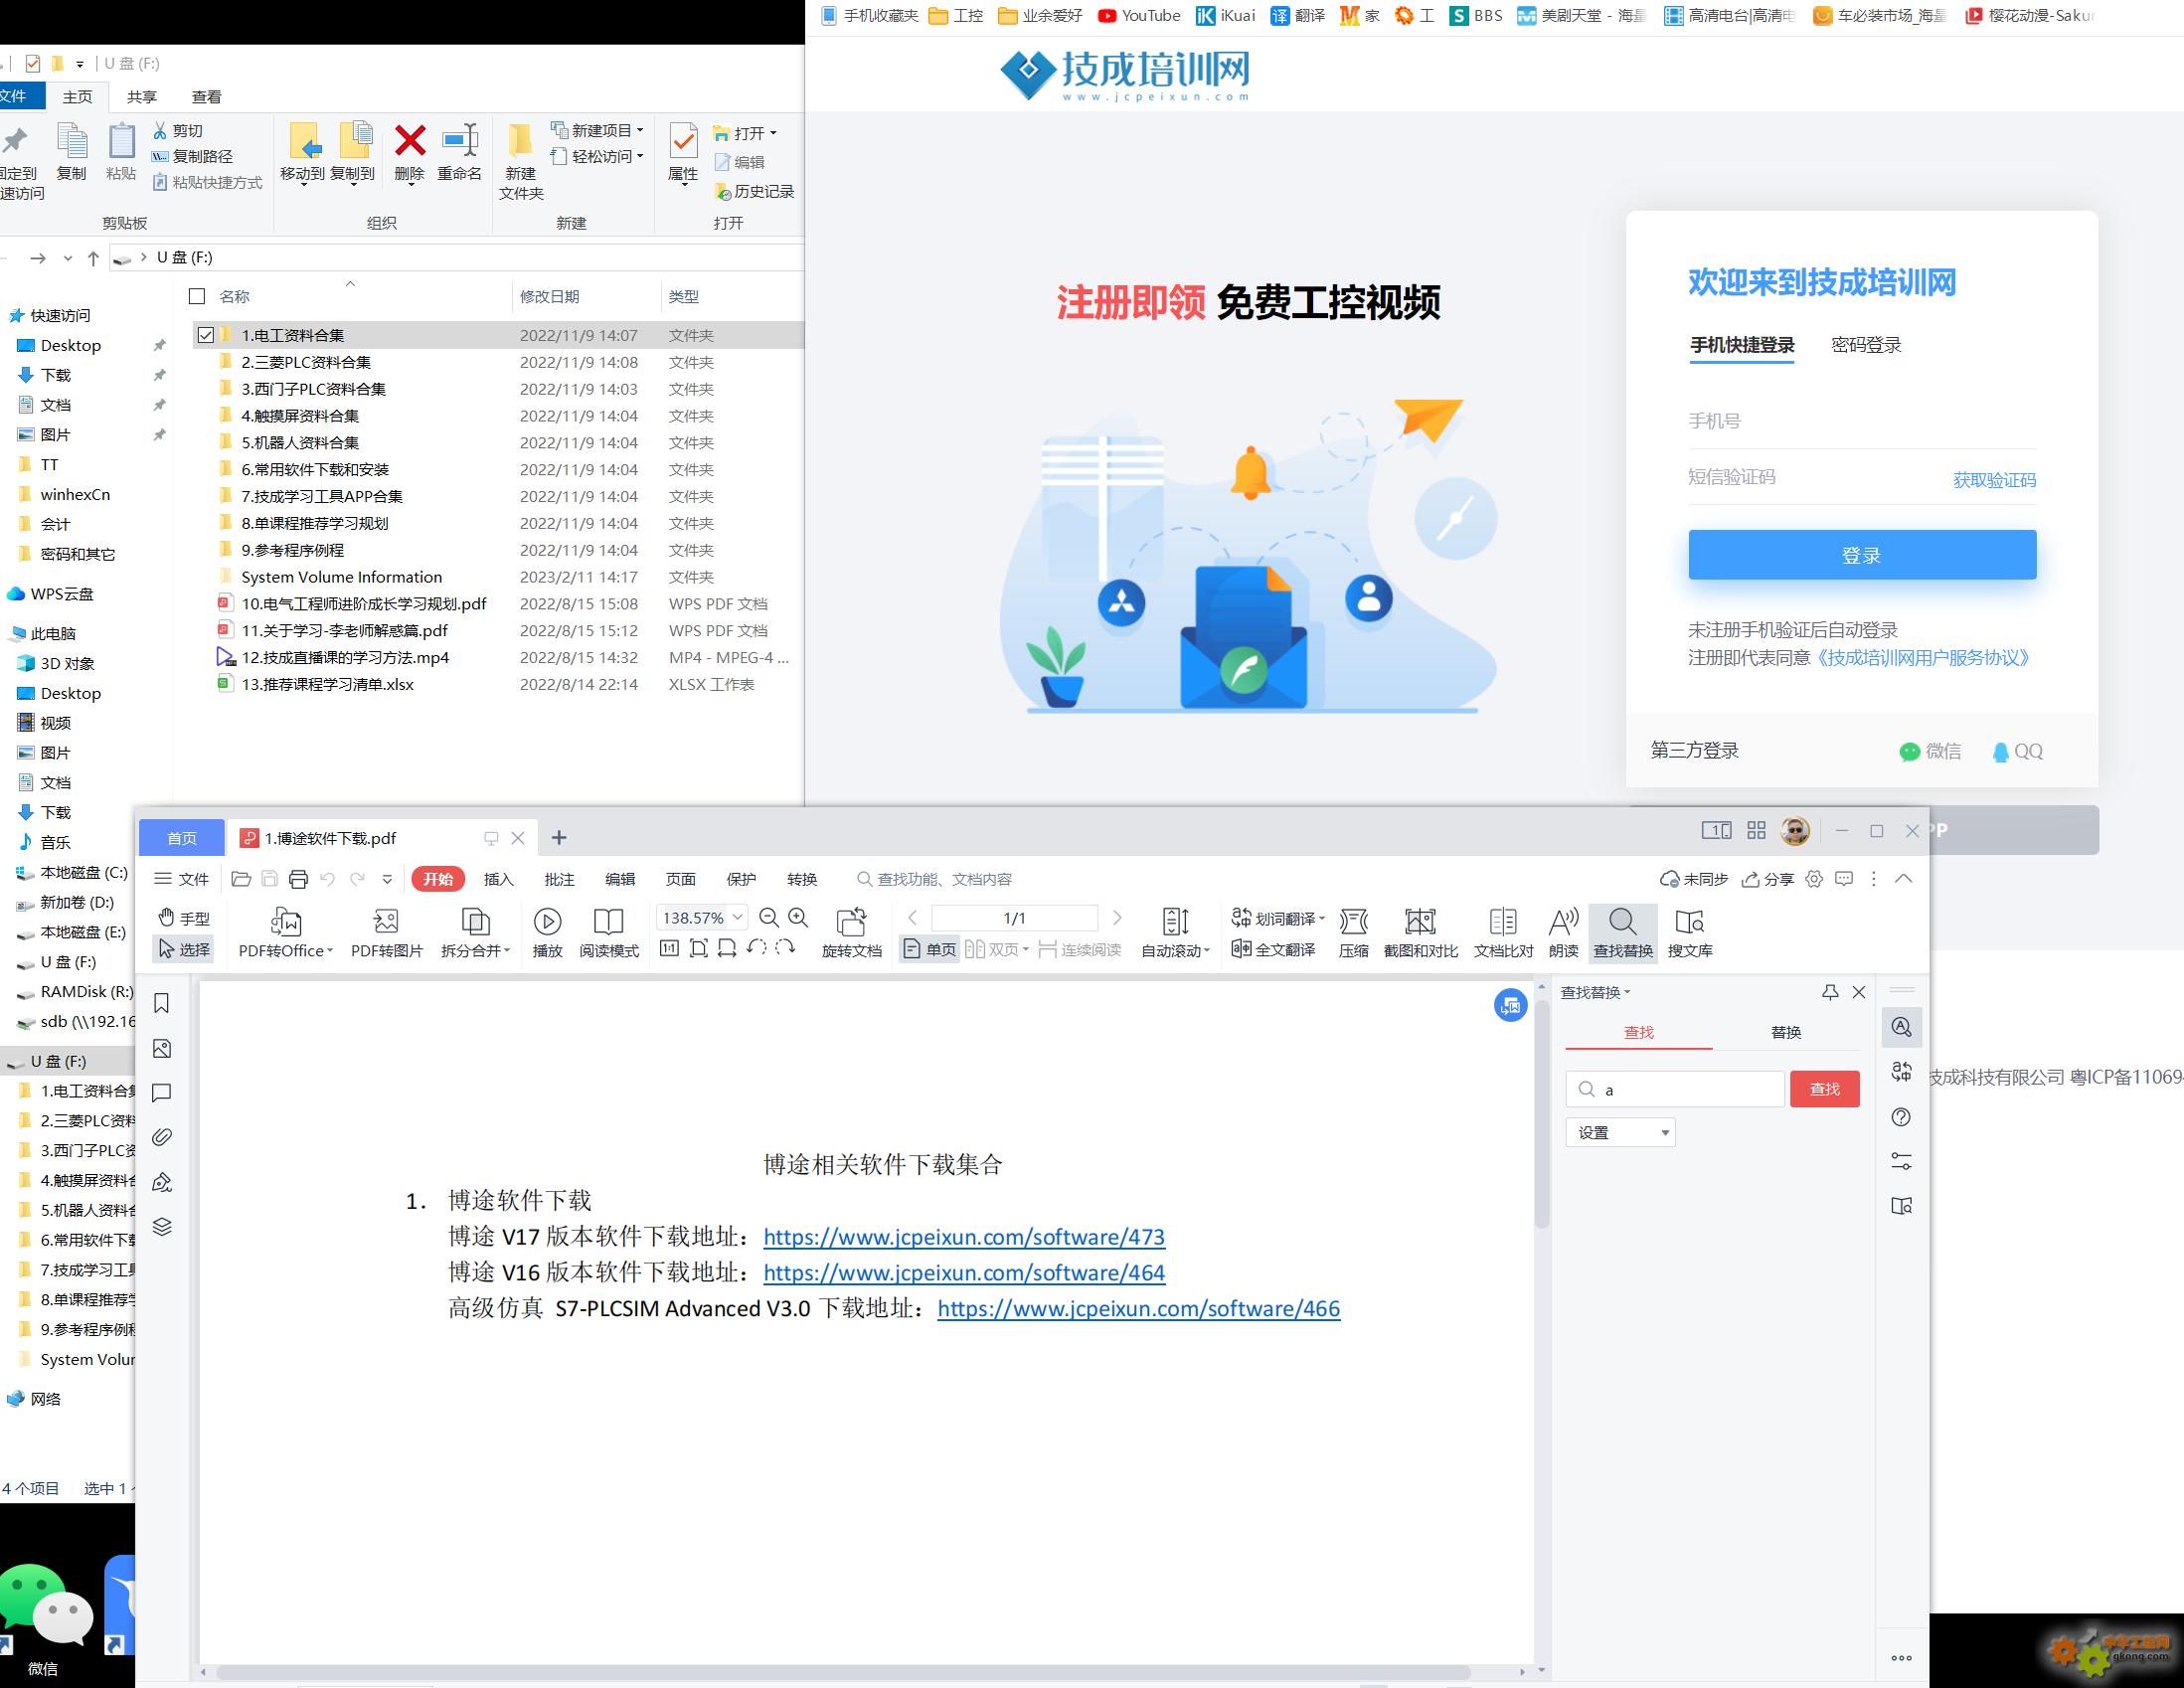The width and height of the screenshot is (2184, 1688).
Task: Open 截图和对比 screenshot tool
Action: (1420, 921)
